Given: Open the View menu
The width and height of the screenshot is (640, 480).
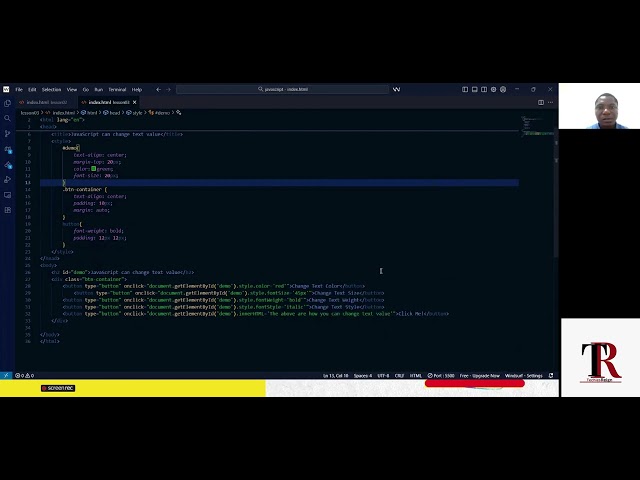Looking at the screenshot, I should pyautogui.click(x=72, y=89).
